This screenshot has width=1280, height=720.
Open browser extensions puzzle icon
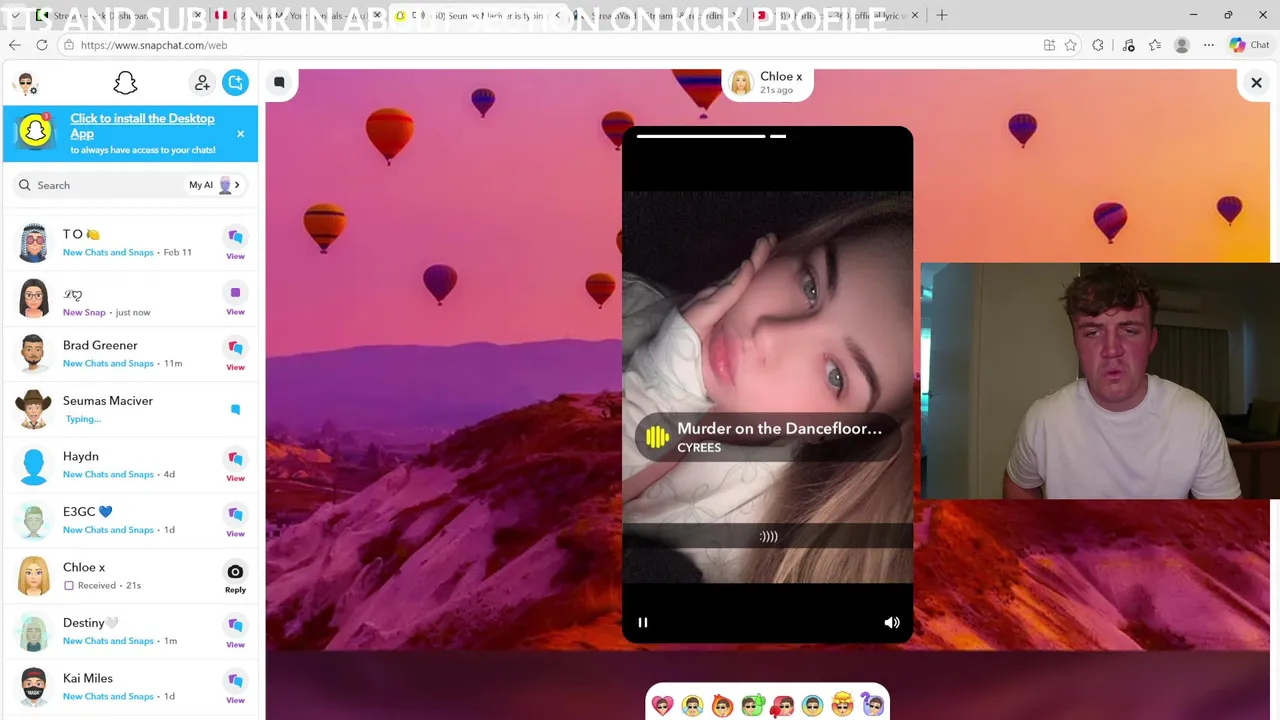[1098, 45]
